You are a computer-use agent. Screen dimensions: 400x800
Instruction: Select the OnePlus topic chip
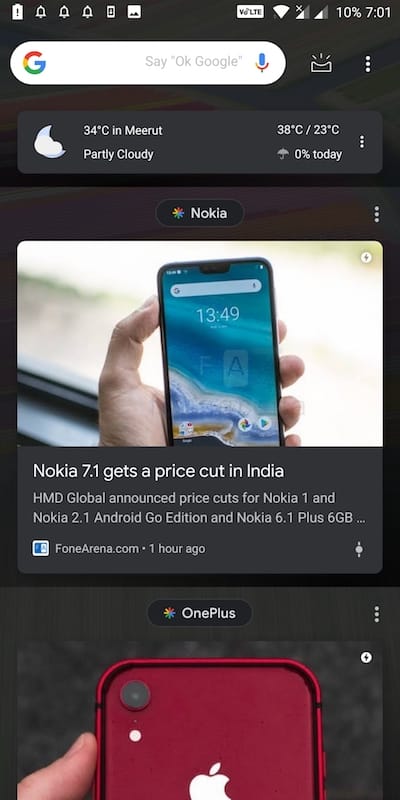(x=199, y=613)
